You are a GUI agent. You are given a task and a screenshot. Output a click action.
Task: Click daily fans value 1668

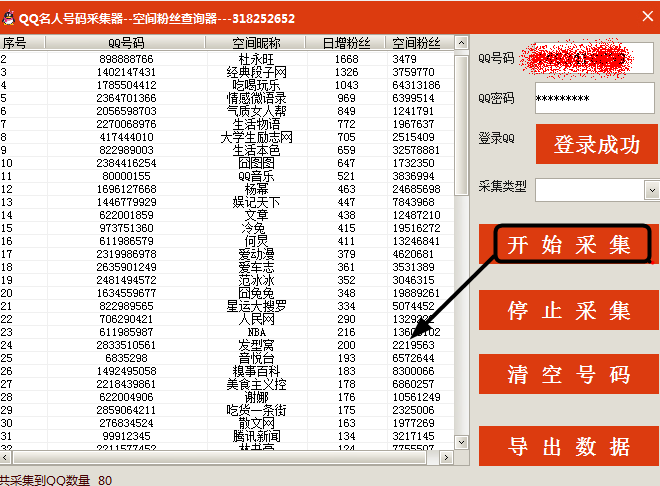click(346, 59)
